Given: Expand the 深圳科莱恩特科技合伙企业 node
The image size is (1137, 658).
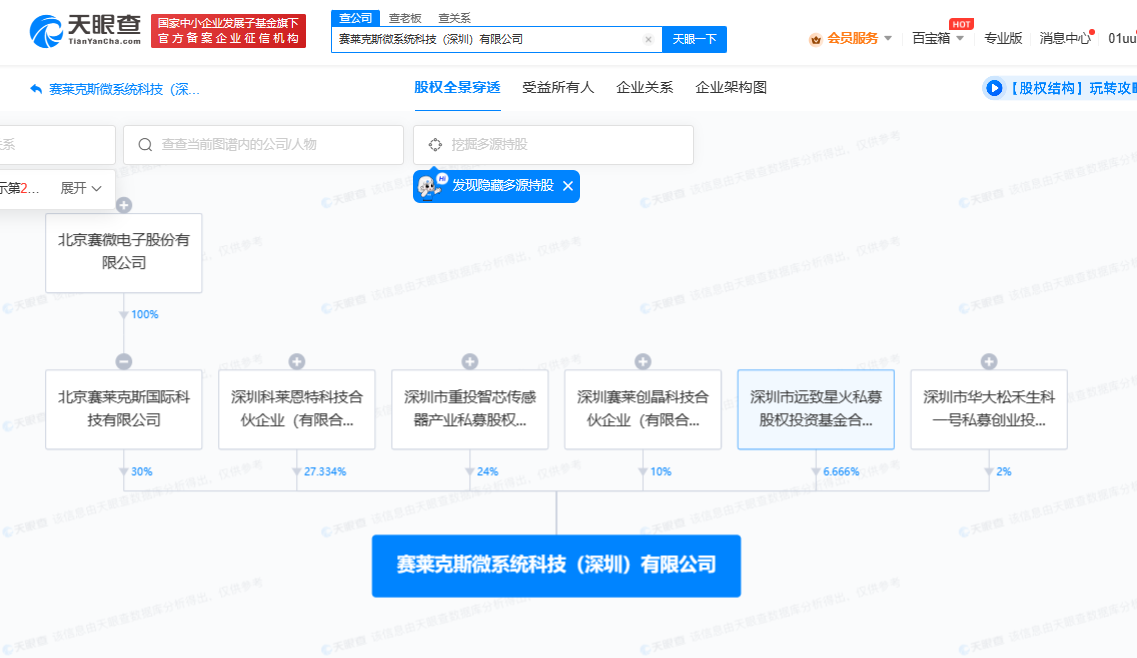Looking at the screenshot, I should click(x=297, y=361).
